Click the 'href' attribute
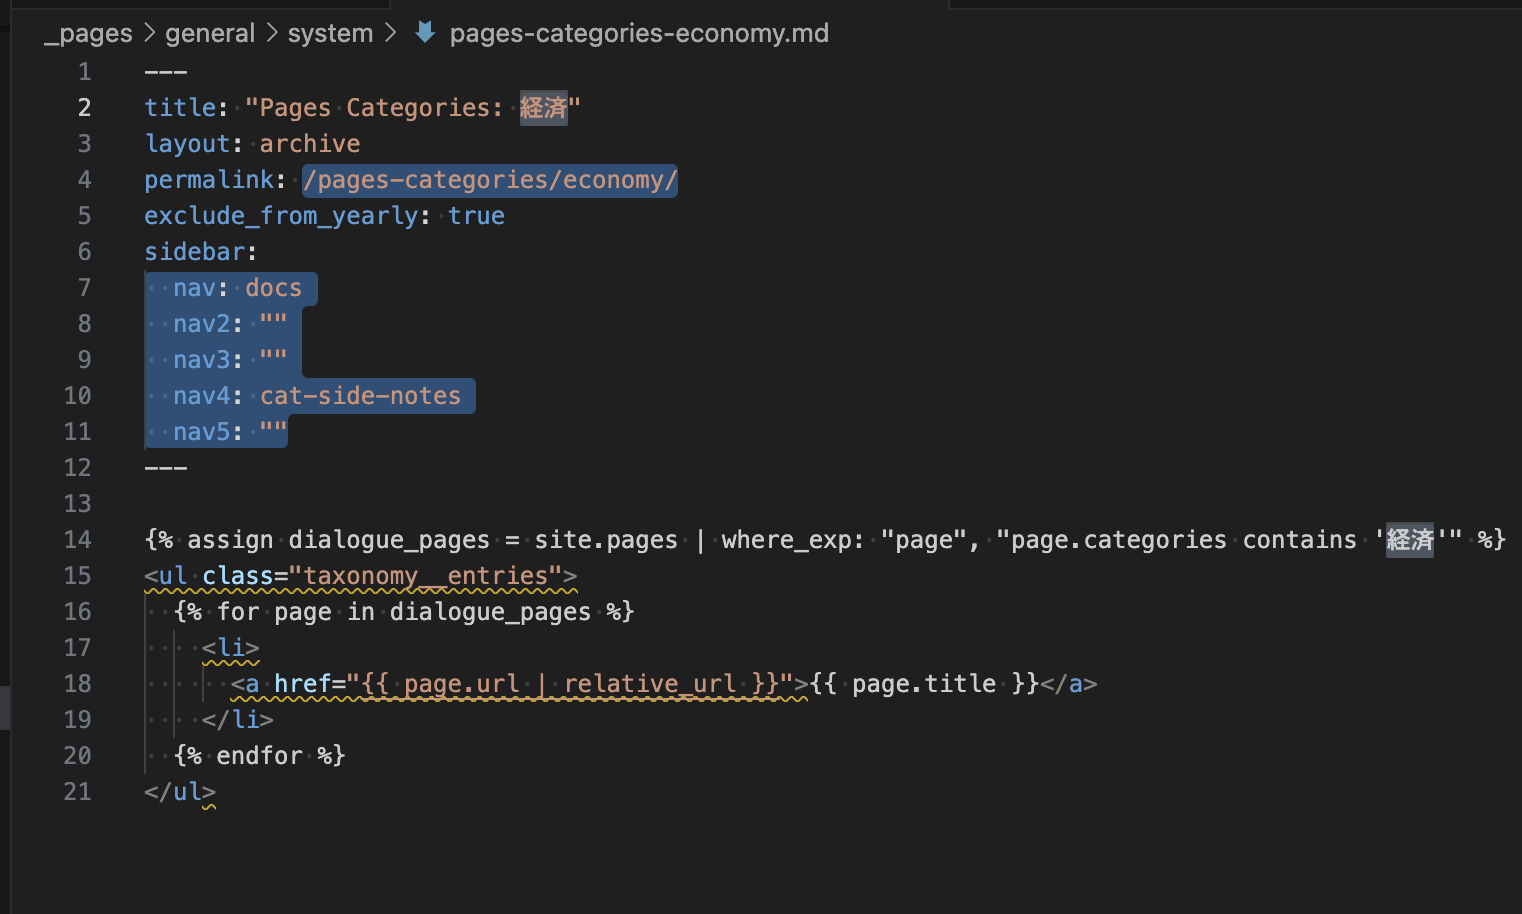 [x=303, y=684]
